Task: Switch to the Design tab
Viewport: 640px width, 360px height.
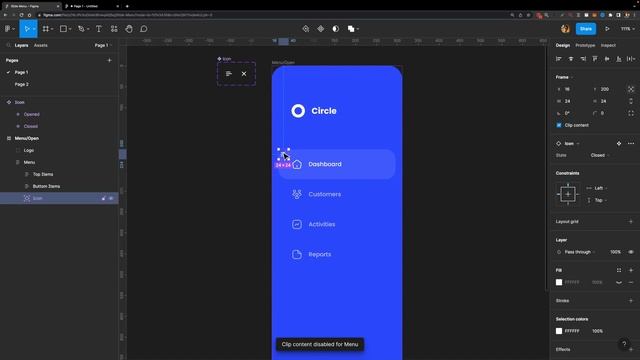Action: pos(563,45)
